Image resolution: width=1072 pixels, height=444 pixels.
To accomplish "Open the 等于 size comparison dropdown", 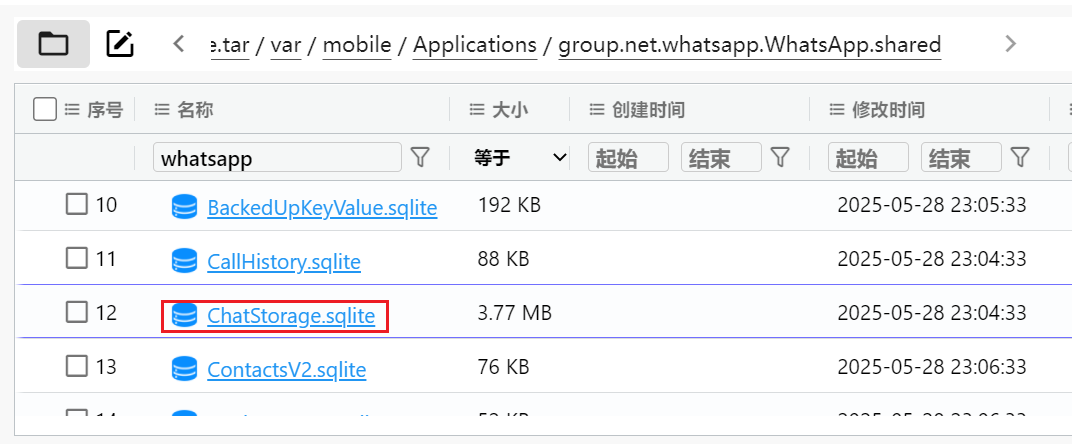I will tap(520, 157).
